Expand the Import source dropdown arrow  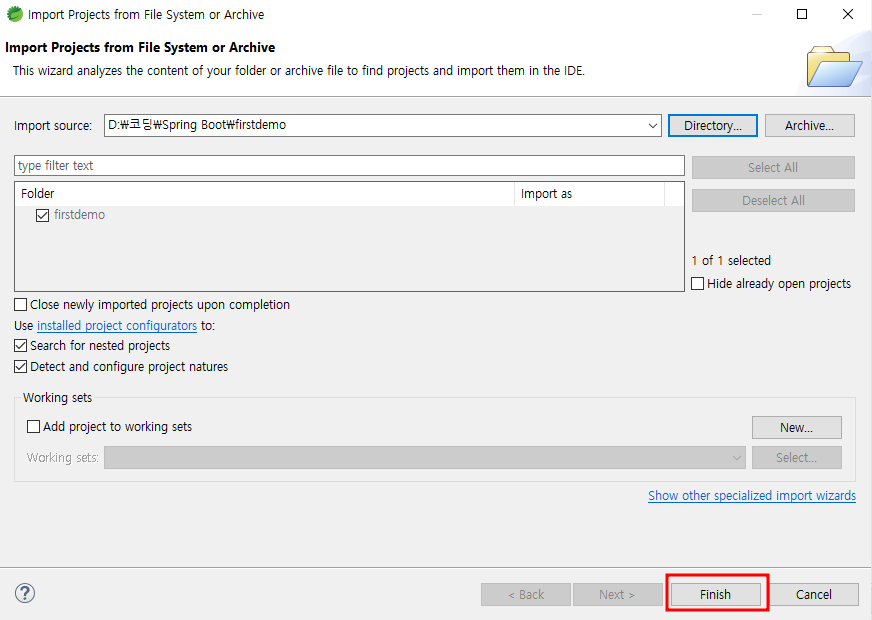[x=652, y=126]
